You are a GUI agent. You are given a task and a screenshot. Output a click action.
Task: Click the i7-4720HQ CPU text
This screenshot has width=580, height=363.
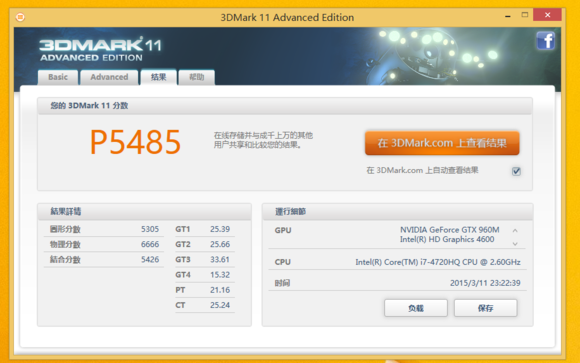pos(438,262)
